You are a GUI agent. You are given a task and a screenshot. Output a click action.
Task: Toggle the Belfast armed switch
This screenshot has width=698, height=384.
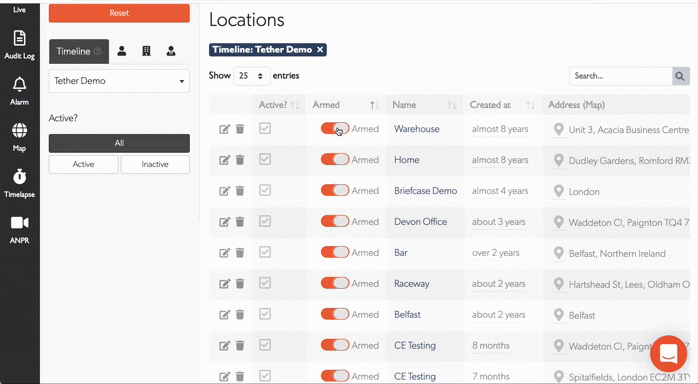point(335,314)
